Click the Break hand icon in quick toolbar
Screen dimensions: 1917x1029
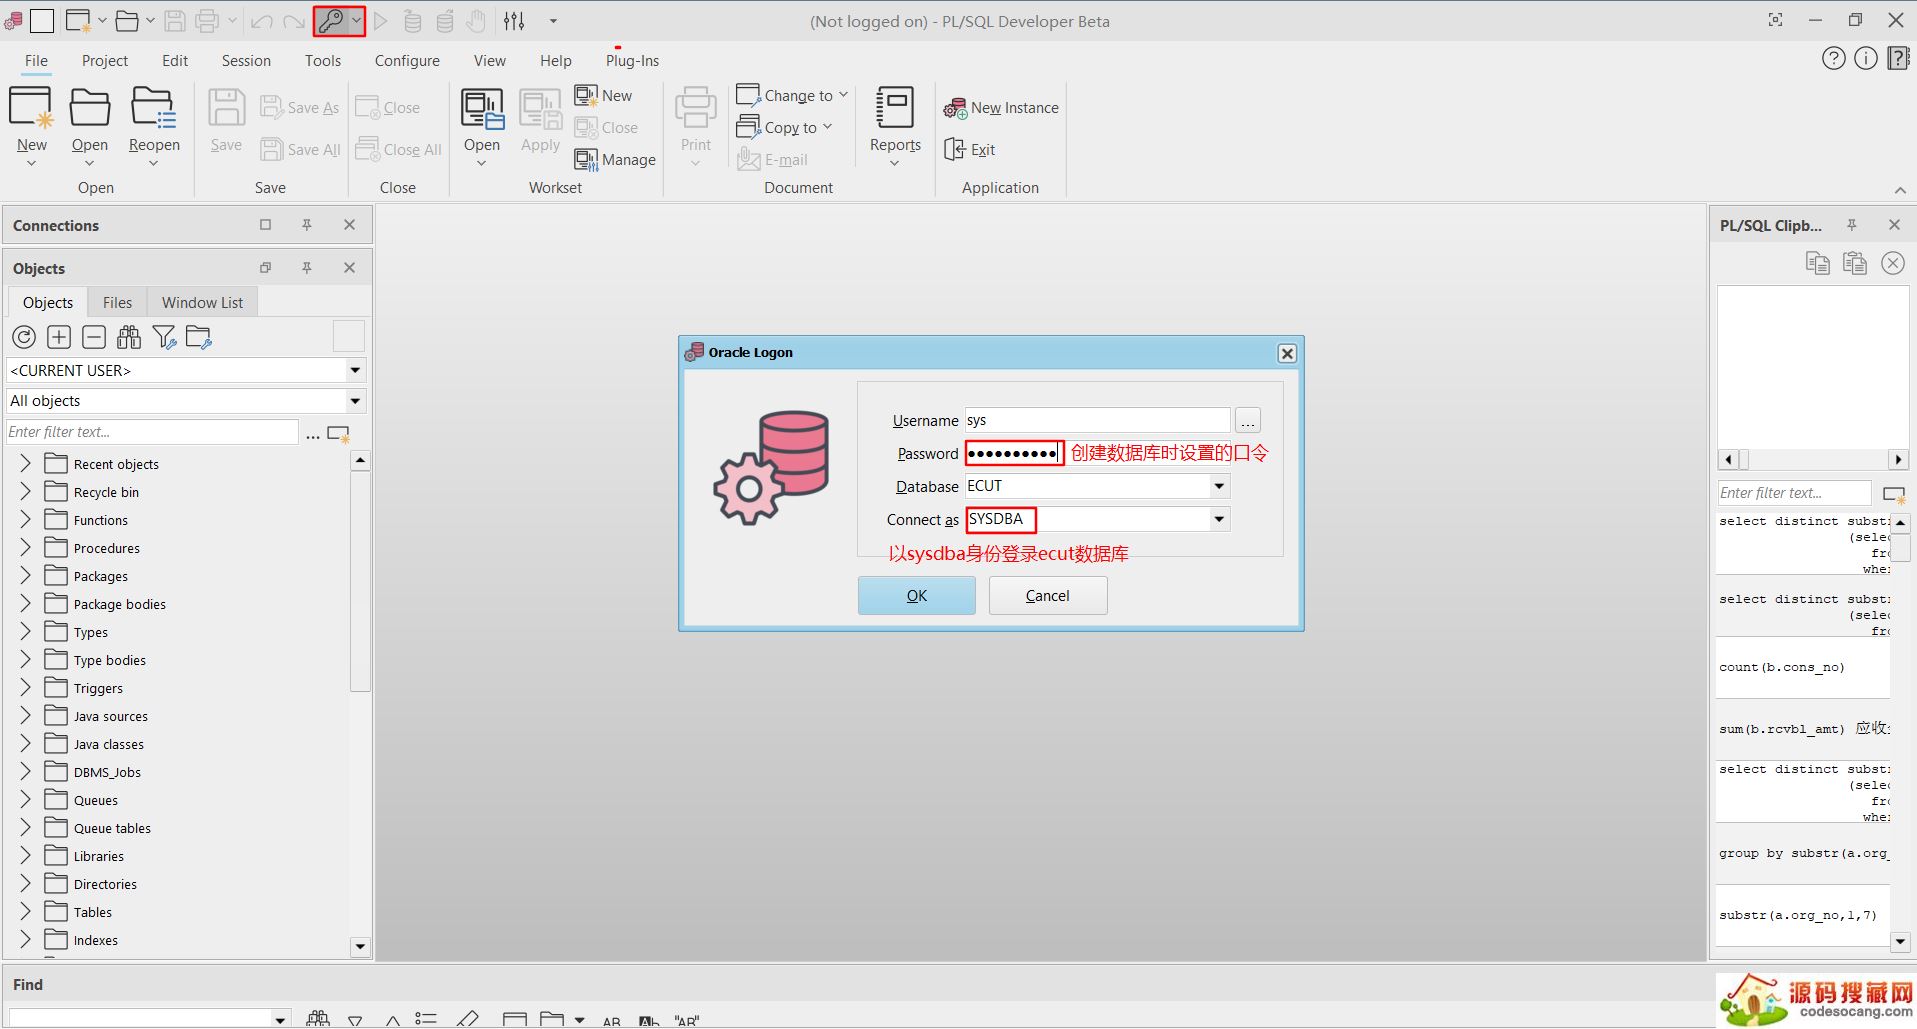click(x=477, y=20)
